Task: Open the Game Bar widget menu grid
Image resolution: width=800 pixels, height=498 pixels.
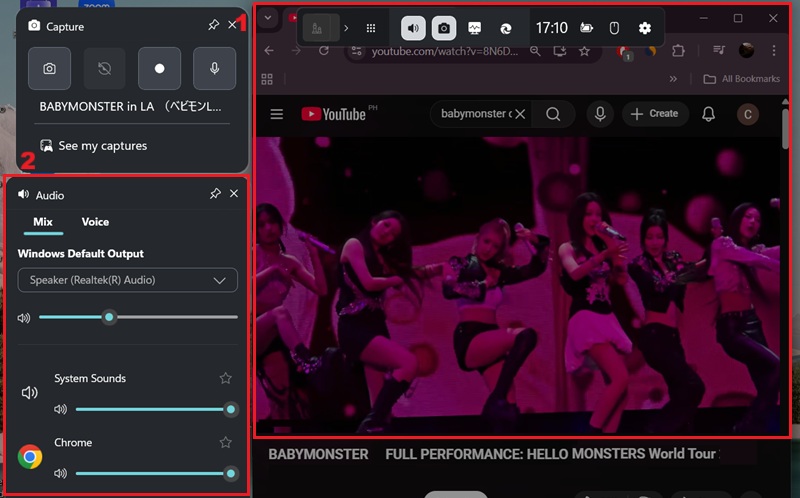Action: pos(371,28)
